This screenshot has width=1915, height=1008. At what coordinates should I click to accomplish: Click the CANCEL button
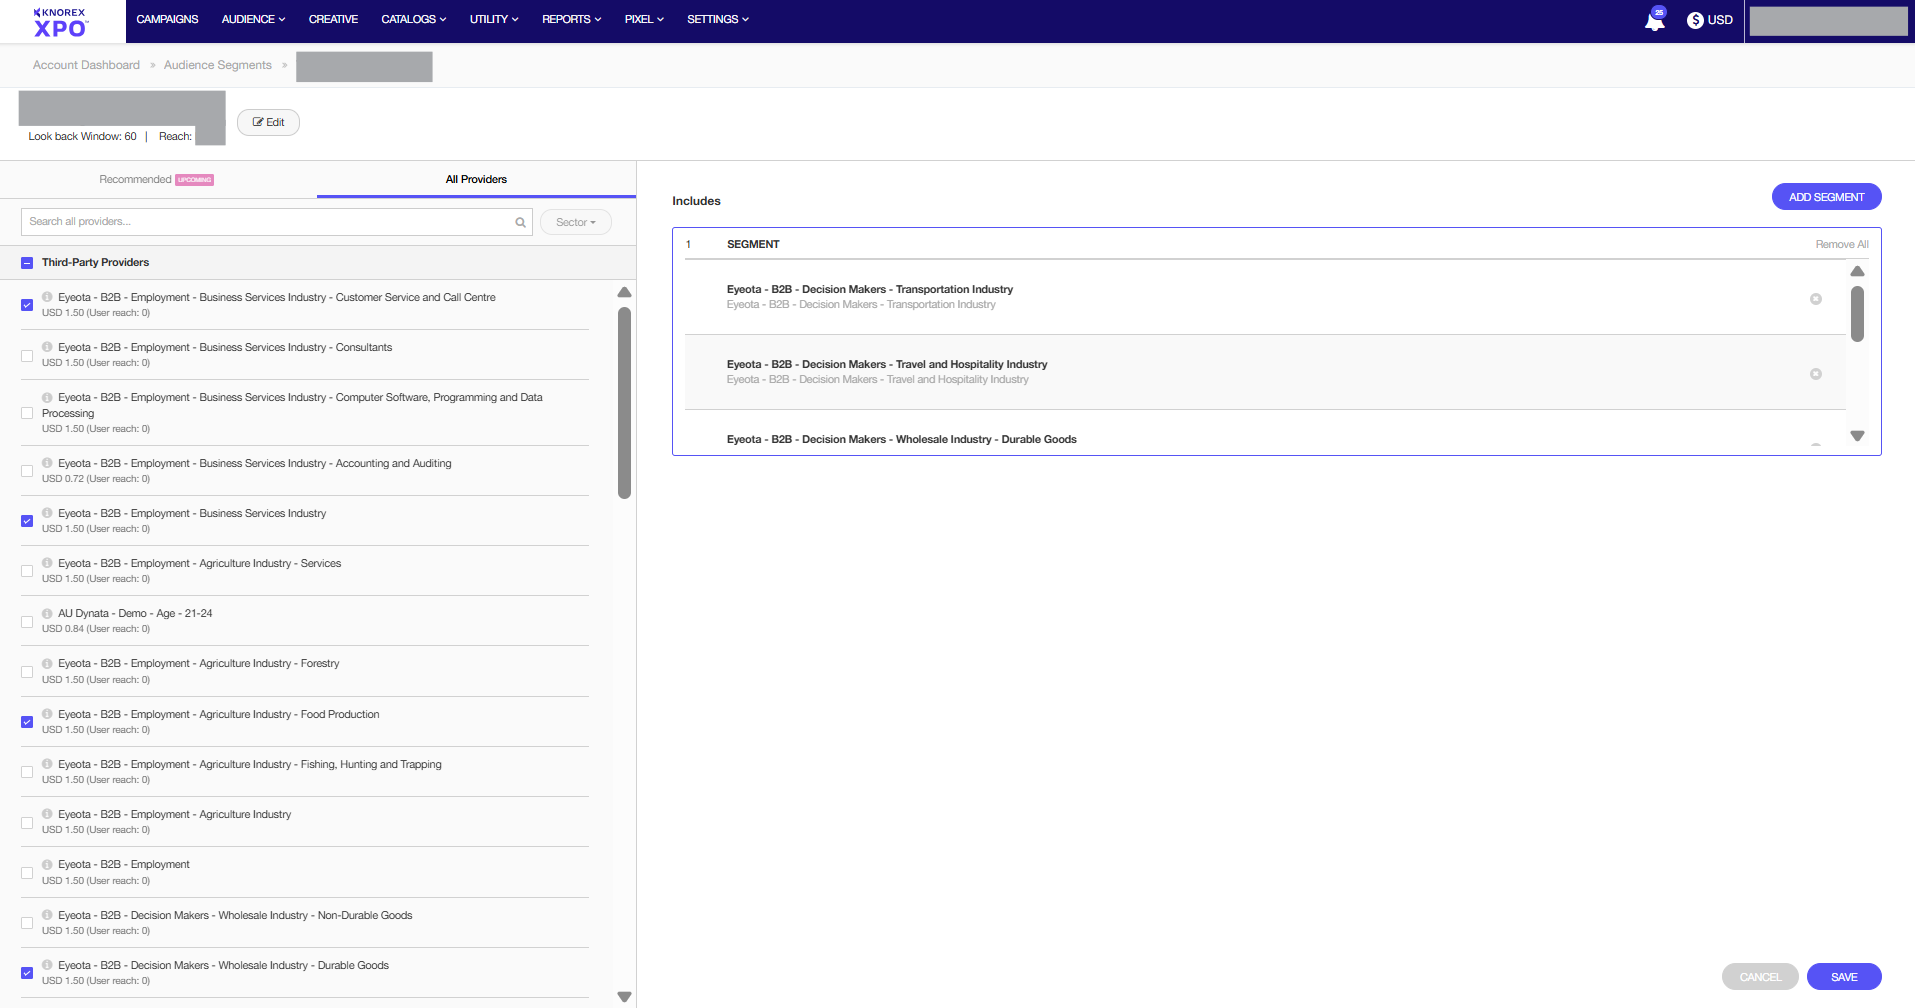1760,977
